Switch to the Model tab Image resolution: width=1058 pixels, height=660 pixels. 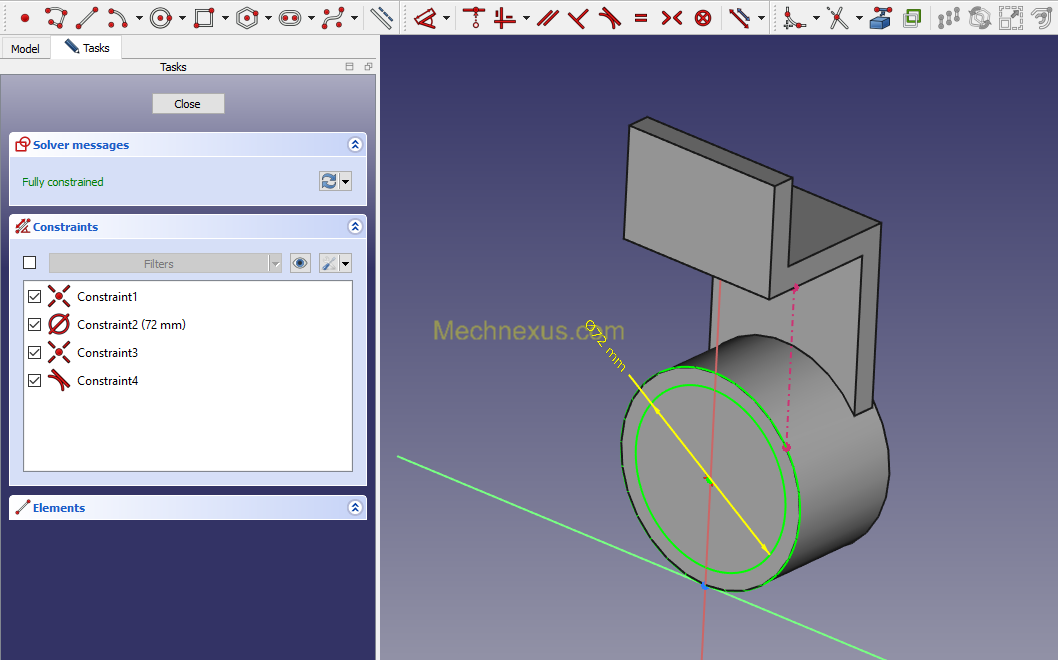click(x=25, y=48)
